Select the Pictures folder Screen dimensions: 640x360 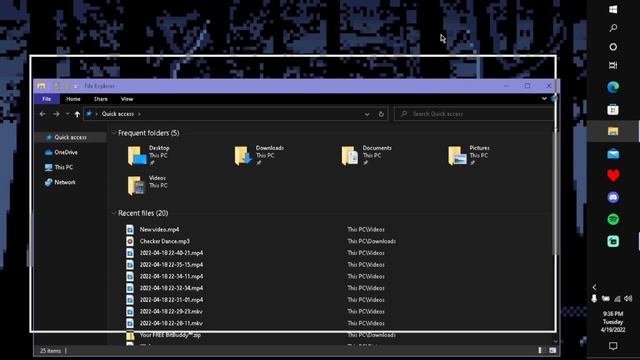pyautogui.click(x=469, y=155)
